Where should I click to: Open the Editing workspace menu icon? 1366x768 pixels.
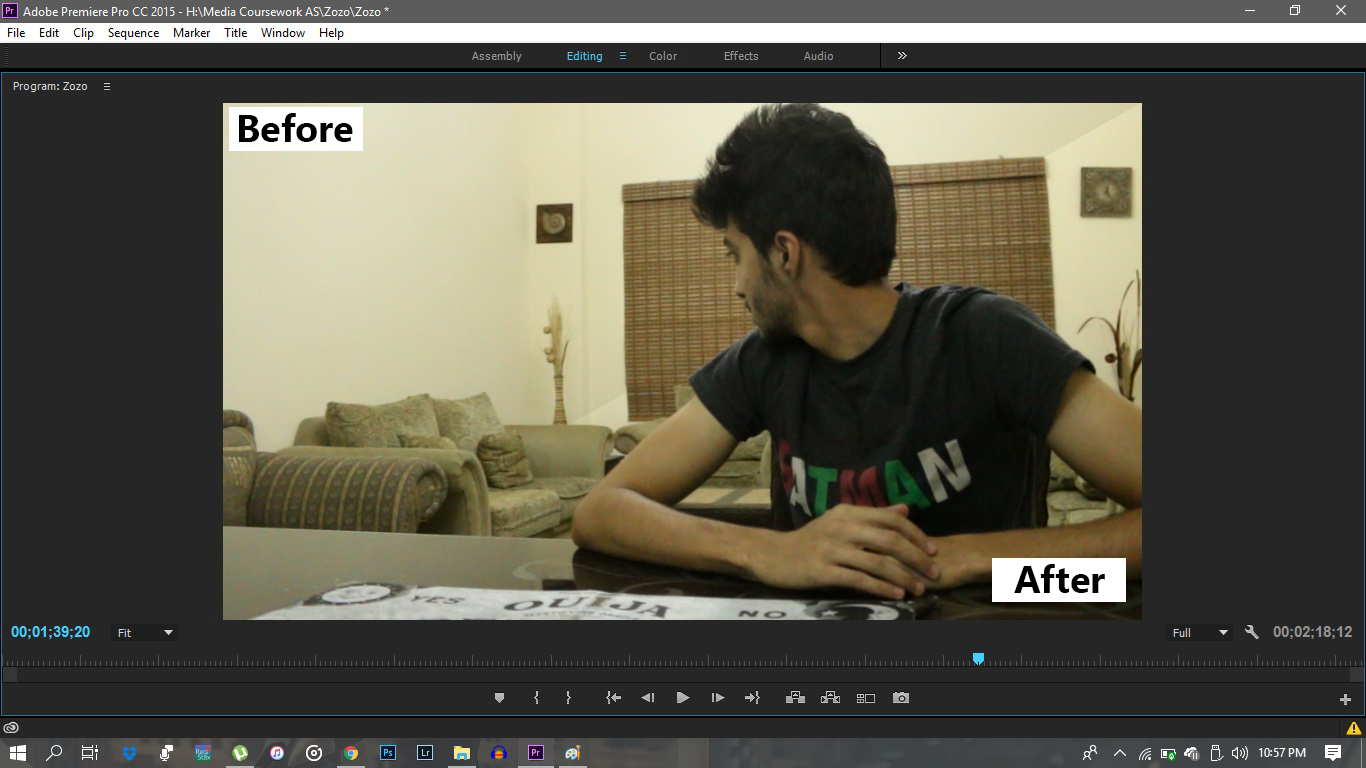click(622, 56)
